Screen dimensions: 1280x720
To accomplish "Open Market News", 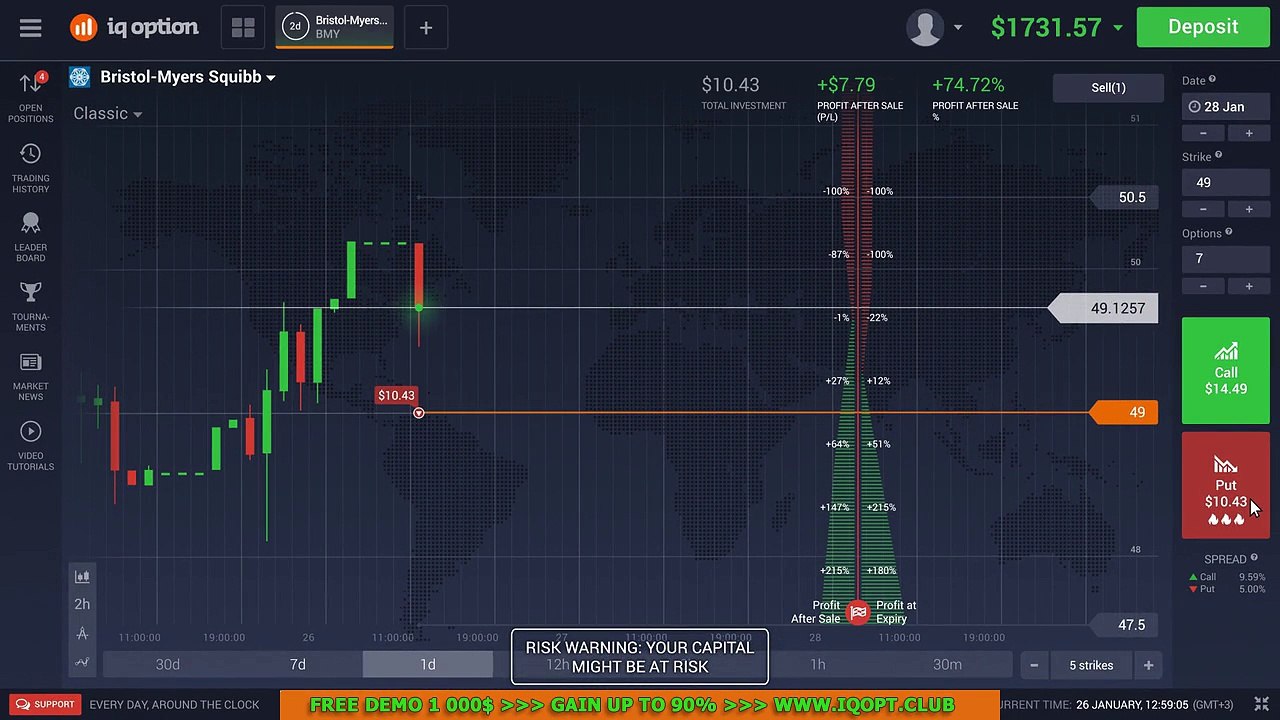I will coord(31,375).
